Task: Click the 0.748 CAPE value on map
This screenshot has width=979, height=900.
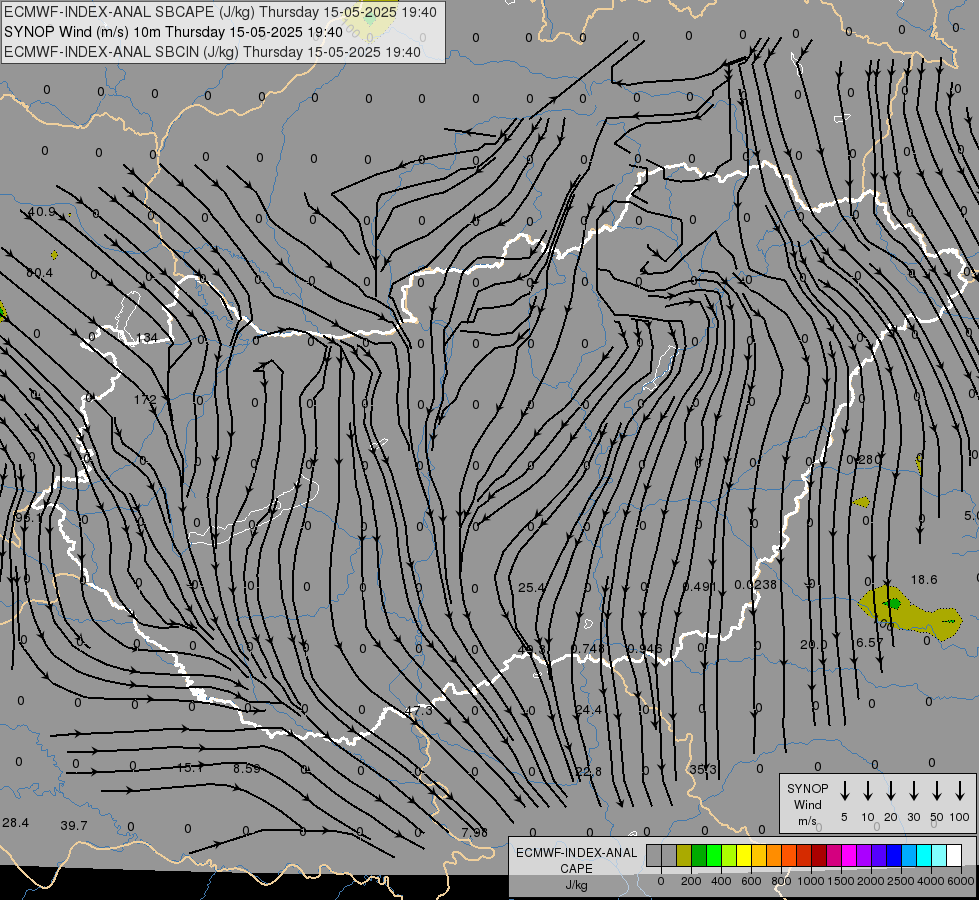Action: coord(588,649)
